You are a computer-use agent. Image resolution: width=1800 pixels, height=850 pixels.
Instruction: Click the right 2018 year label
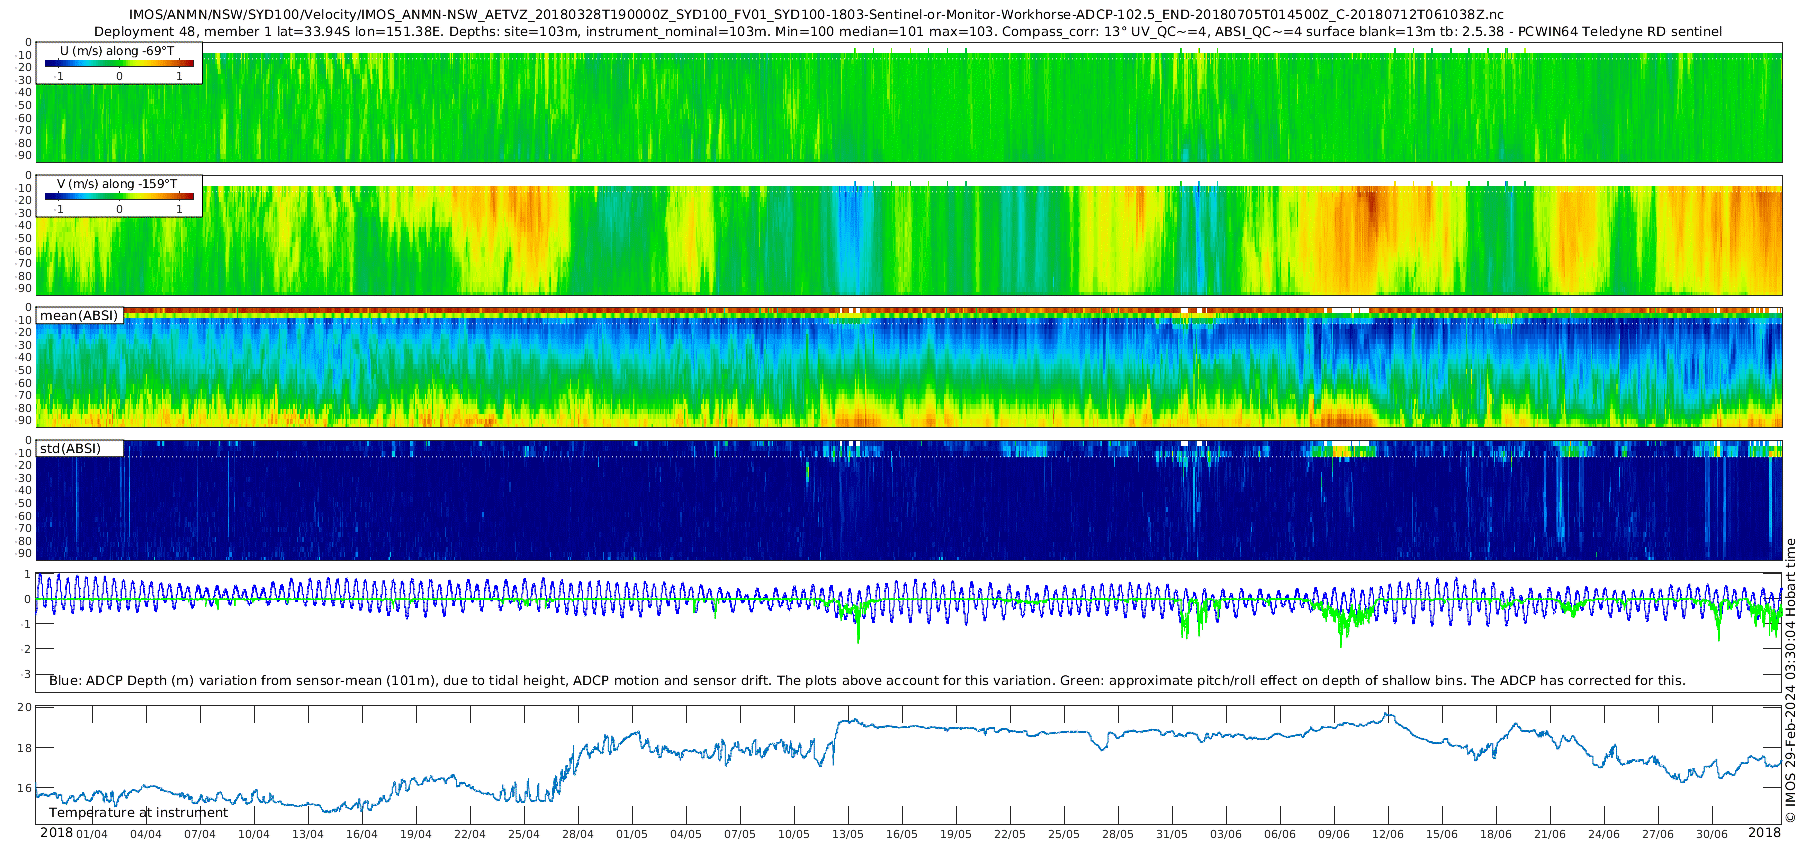click(1764, 833)
